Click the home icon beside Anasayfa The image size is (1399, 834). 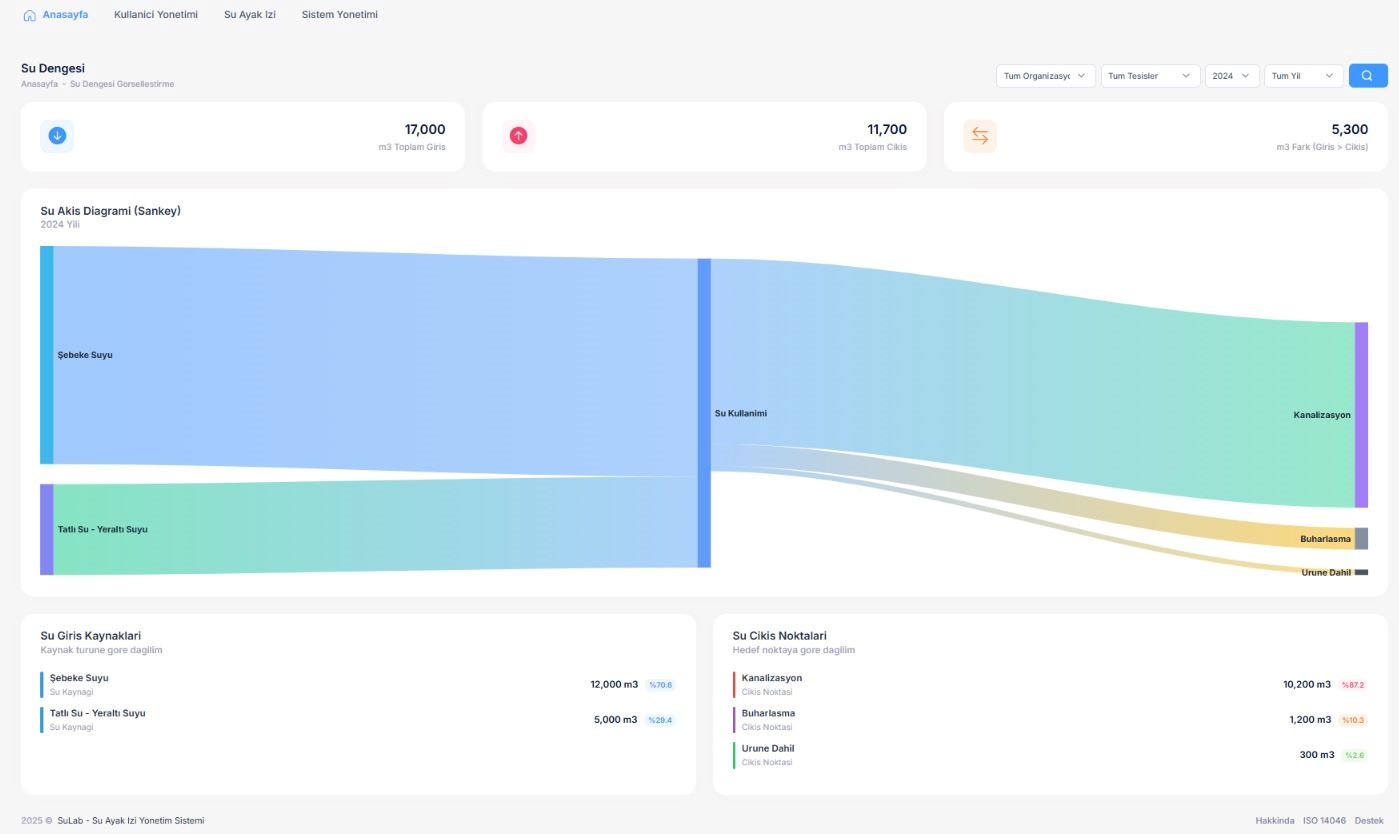pos(29,15)
